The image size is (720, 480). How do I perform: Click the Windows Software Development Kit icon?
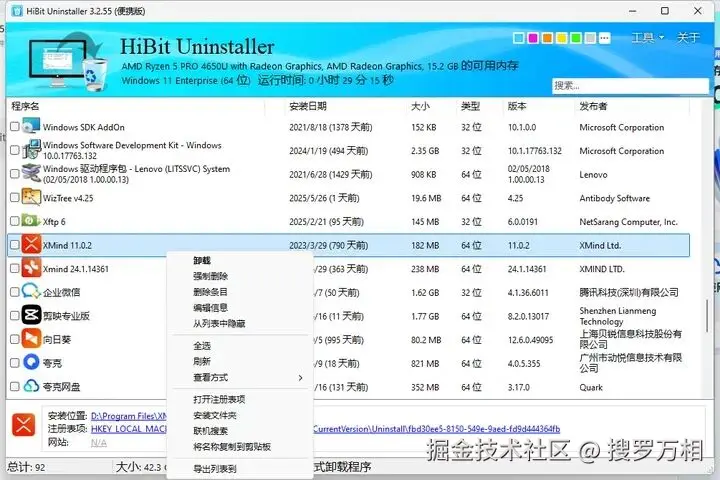(x=31, y=150)
